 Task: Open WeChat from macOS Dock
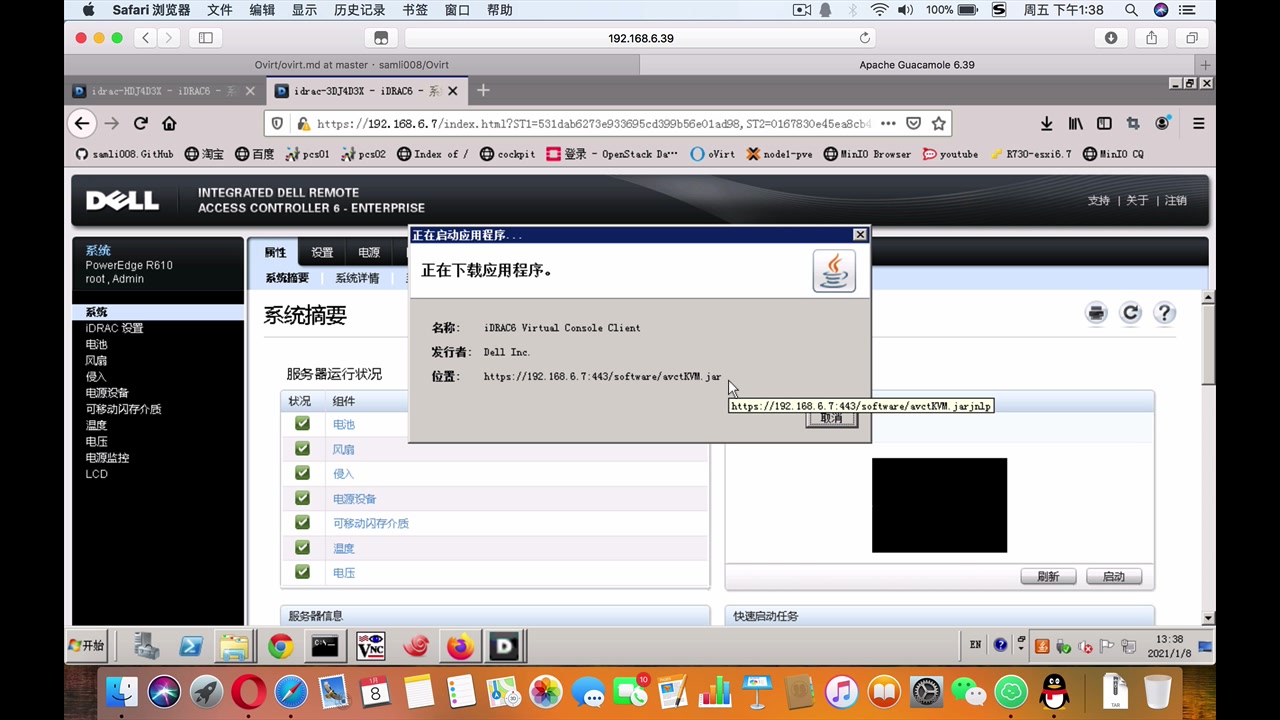pyautogui.click(x=968, y=691)
